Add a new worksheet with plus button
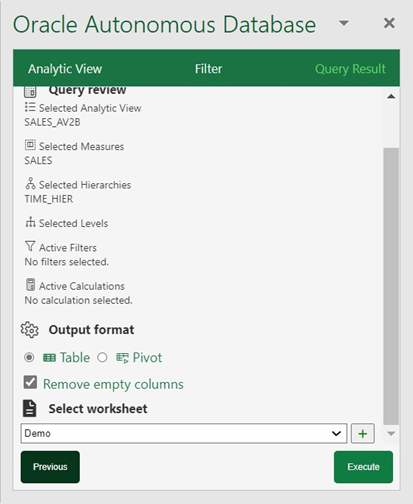 [x=363, y=434]
